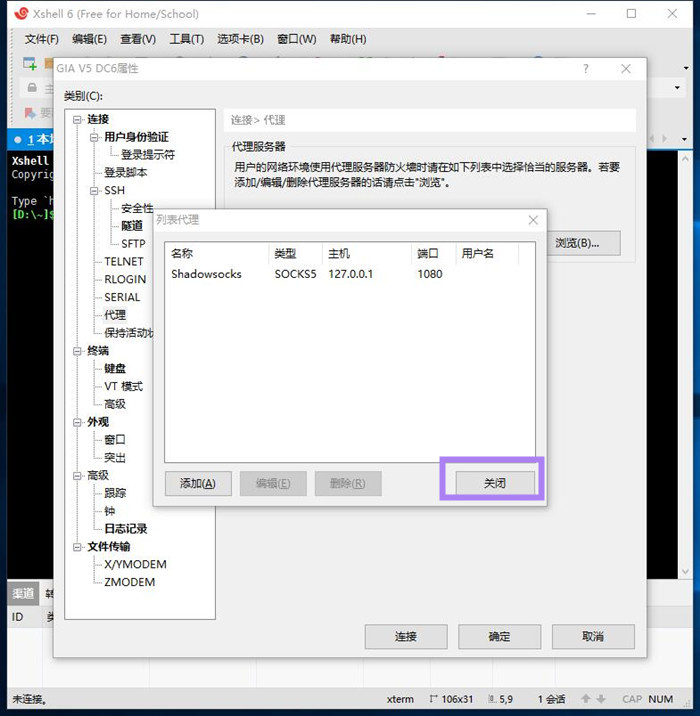Select 登录提示符 in category tree

point(148,155)
